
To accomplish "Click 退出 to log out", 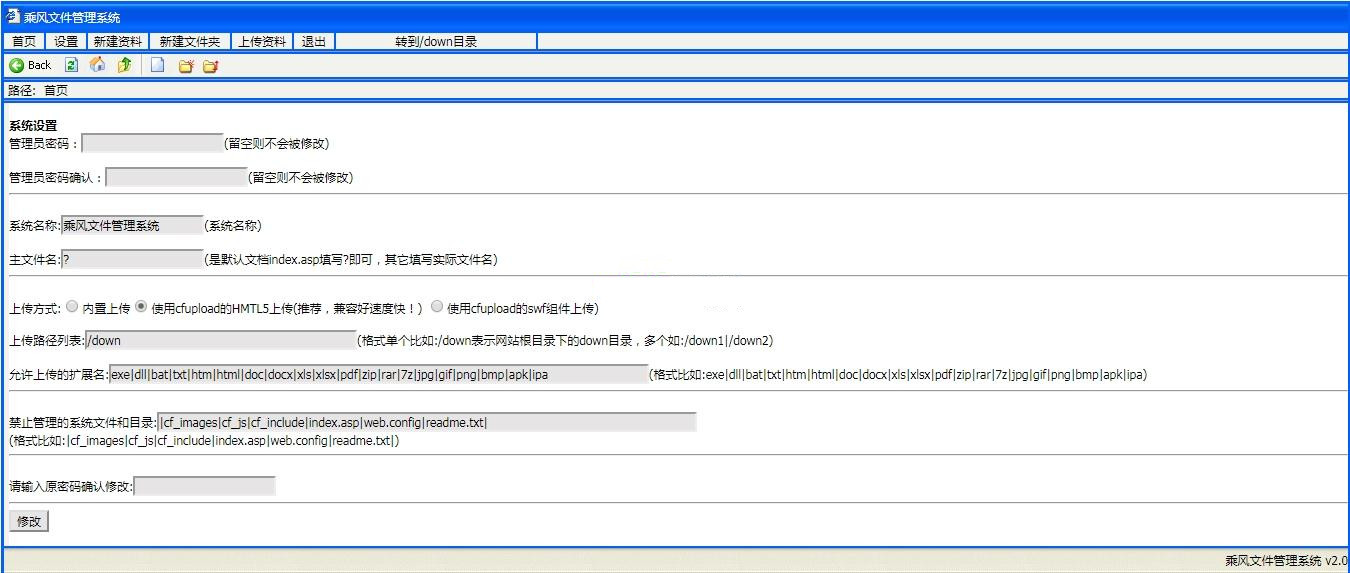I will 314,41.
